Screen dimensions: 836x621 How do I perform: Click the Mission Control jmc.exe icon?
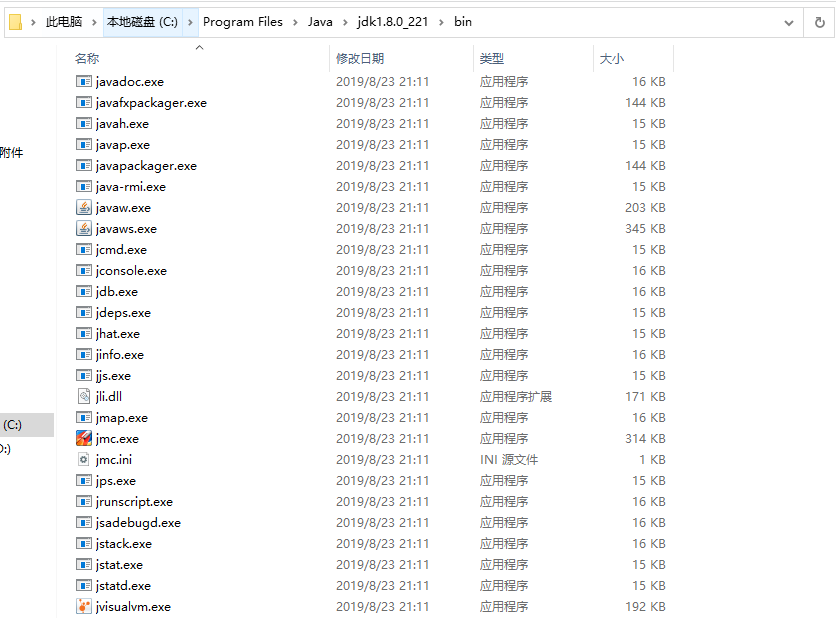[84, 439]
